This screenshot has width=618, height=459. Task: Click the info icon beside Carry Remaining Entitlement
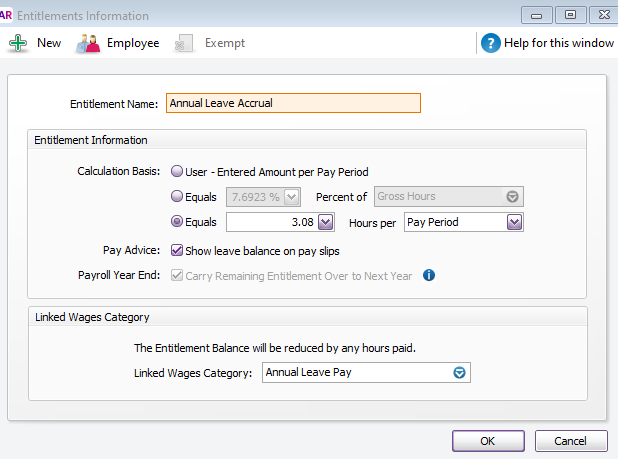429,275
